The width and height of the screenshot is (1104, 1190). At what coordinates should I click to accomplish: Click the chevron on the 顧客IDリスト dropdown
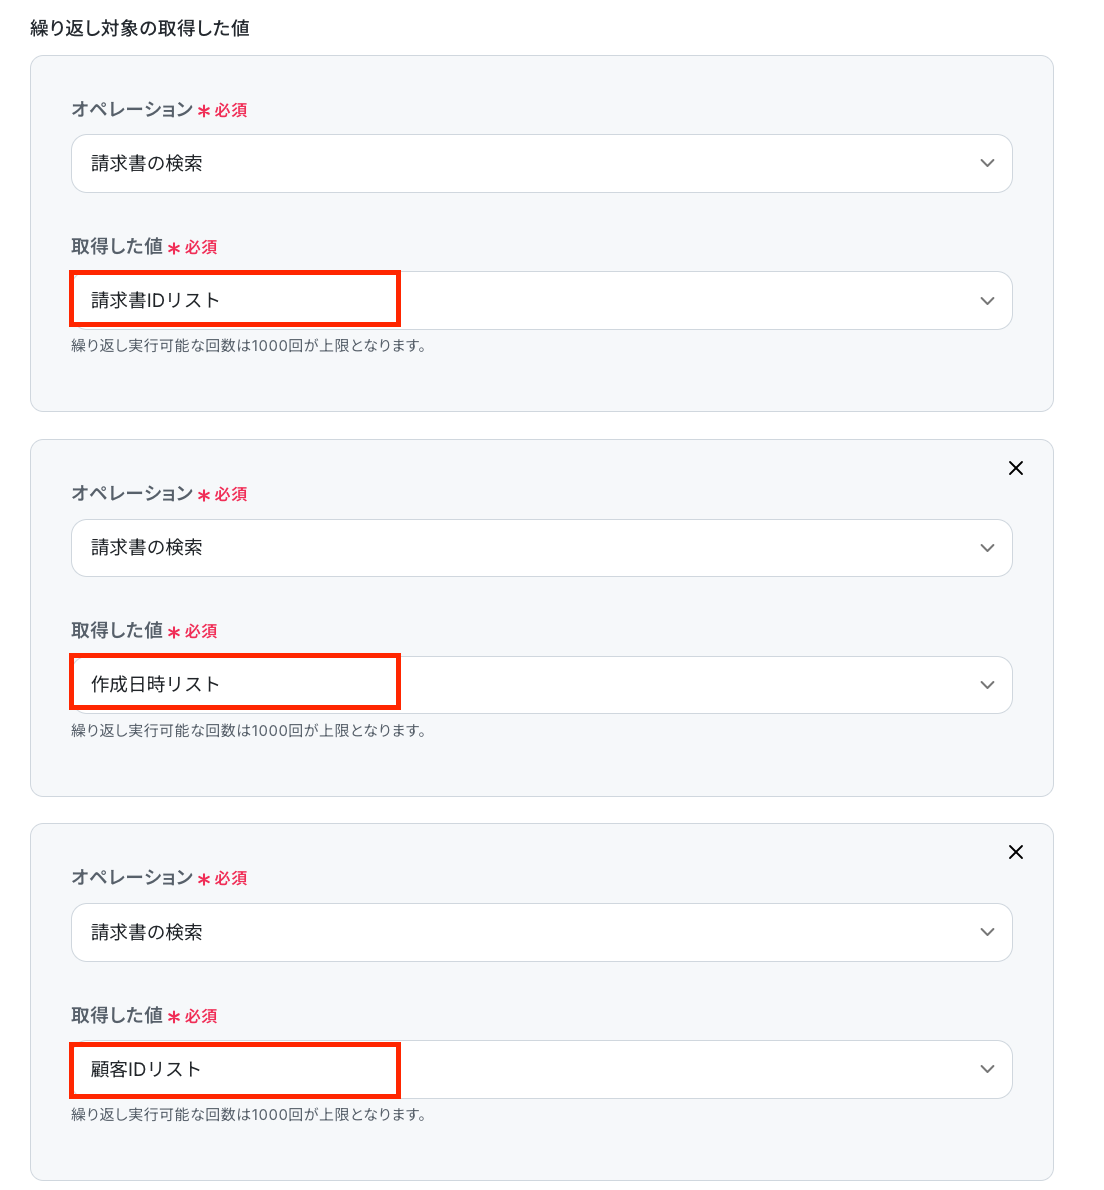[x=987, y=1069]
